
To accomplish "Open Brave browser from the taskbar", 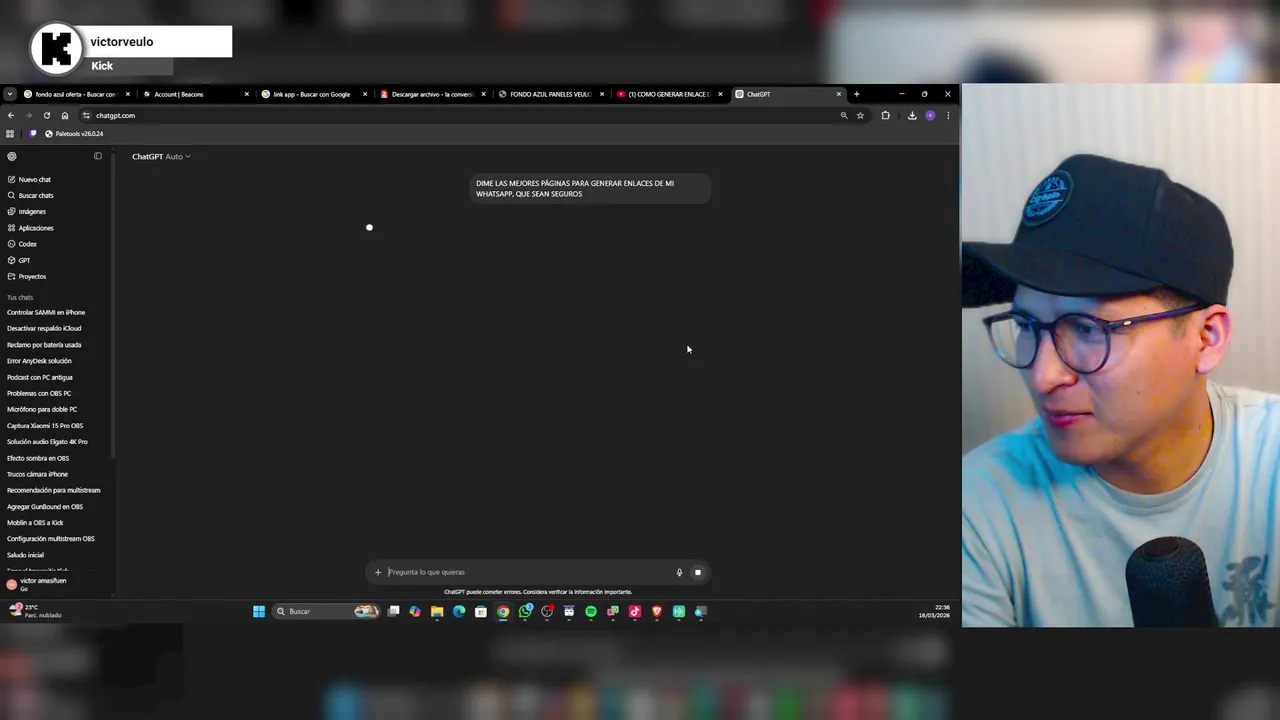I will (x=657, y=611).
